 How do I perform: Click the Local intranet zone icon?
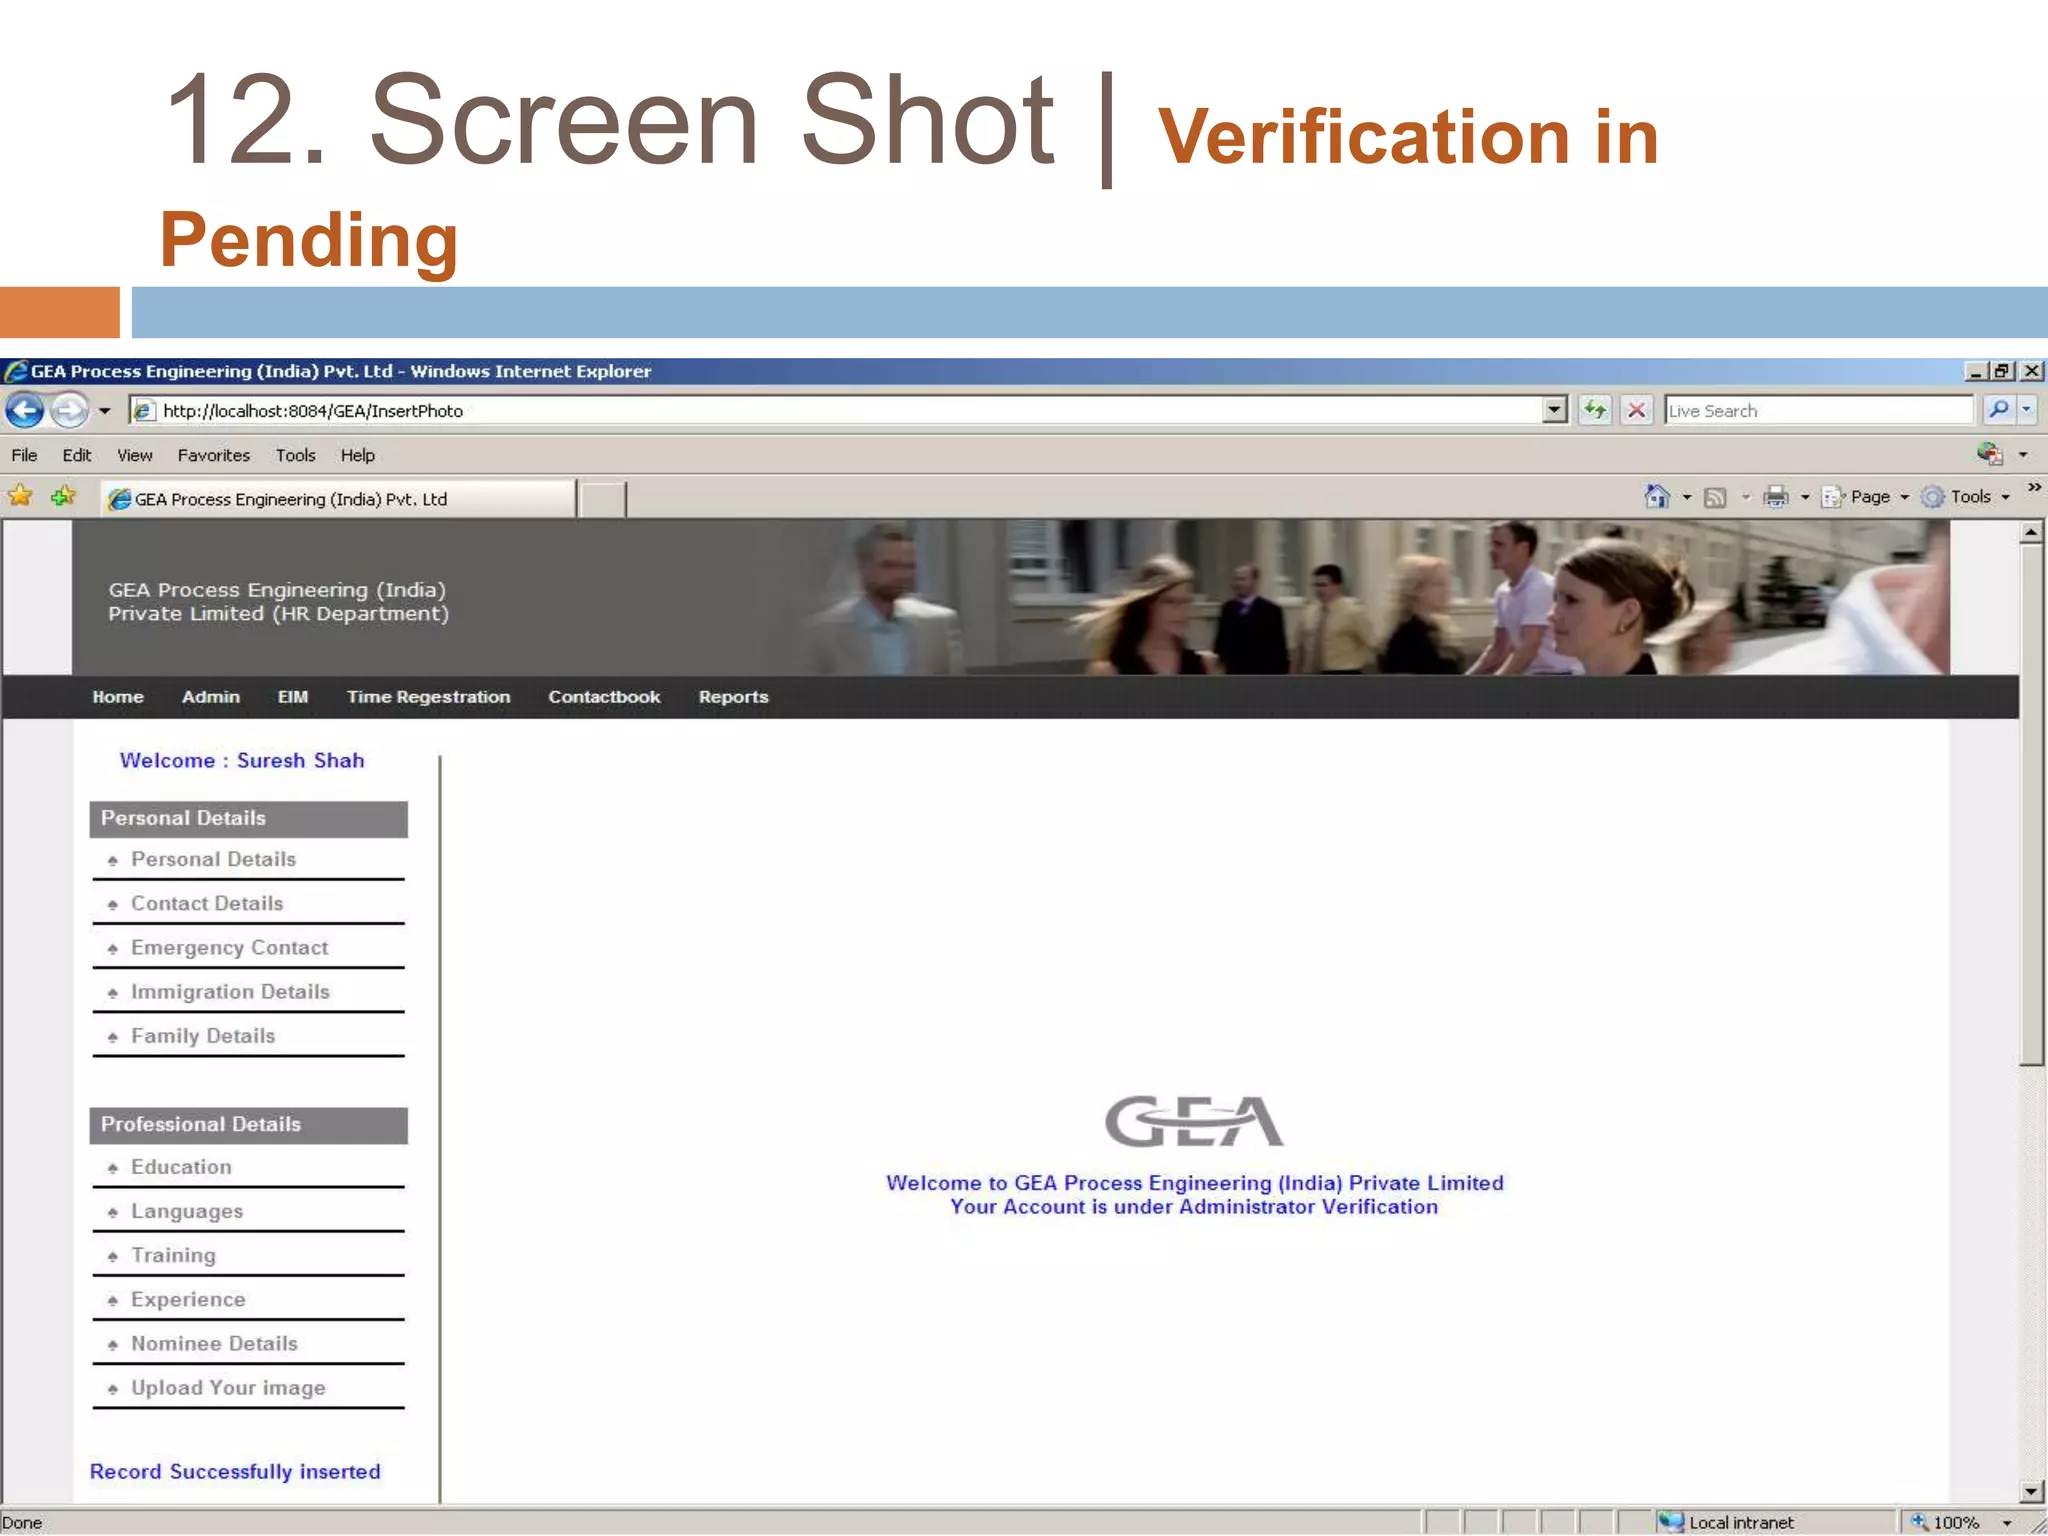(x=1671, y=1521)
